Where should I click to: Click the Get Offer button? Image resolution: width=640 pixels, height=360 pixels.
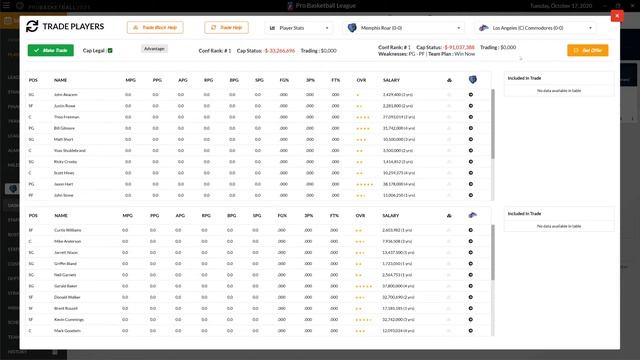[x=587, y=50]
